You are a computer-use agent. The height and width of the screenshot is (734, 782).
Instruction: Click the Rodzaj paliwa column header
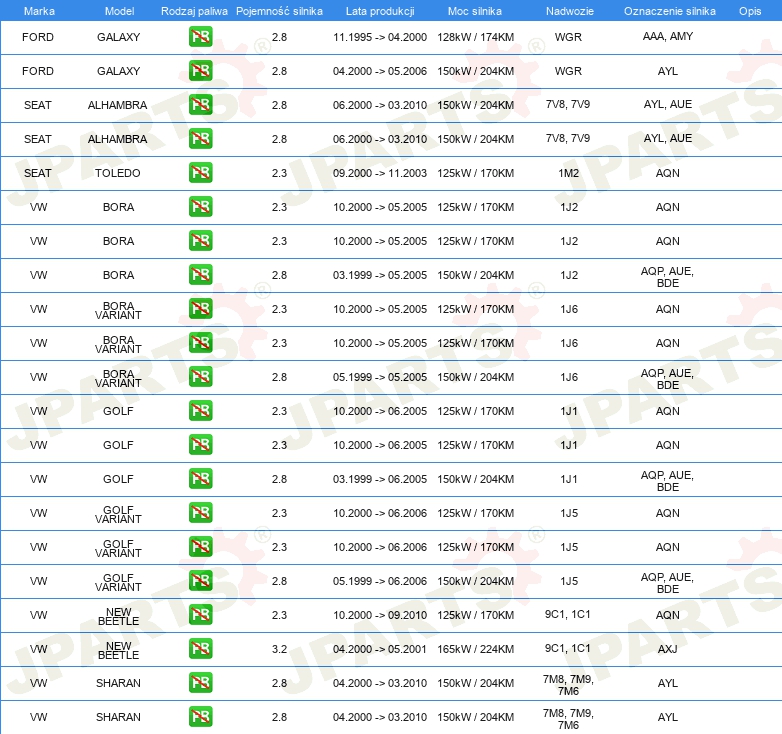tap(194, 11)
